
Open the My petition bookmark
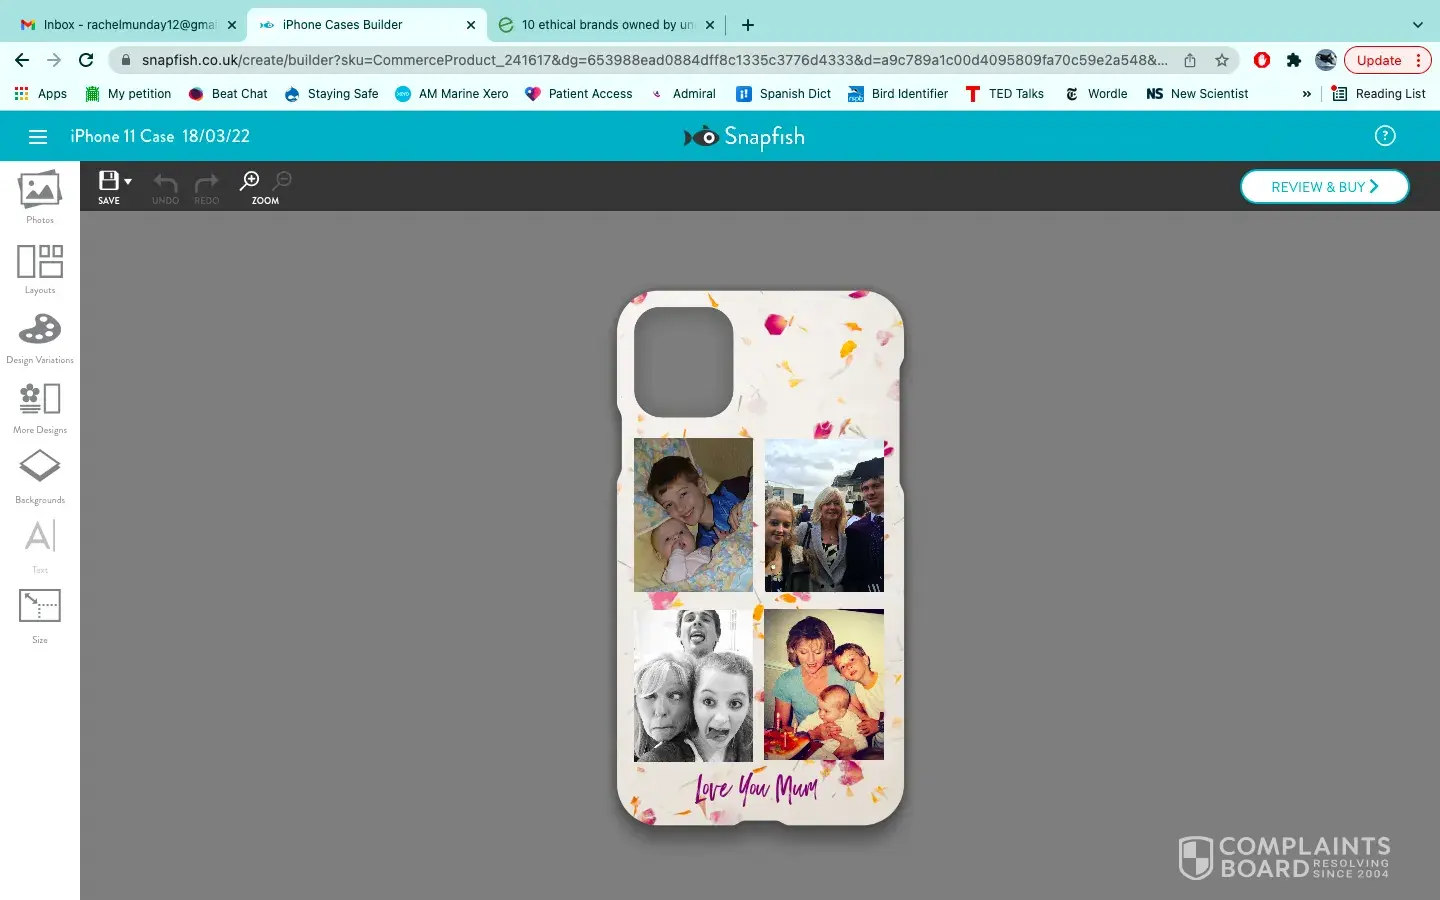pos(128,94)
